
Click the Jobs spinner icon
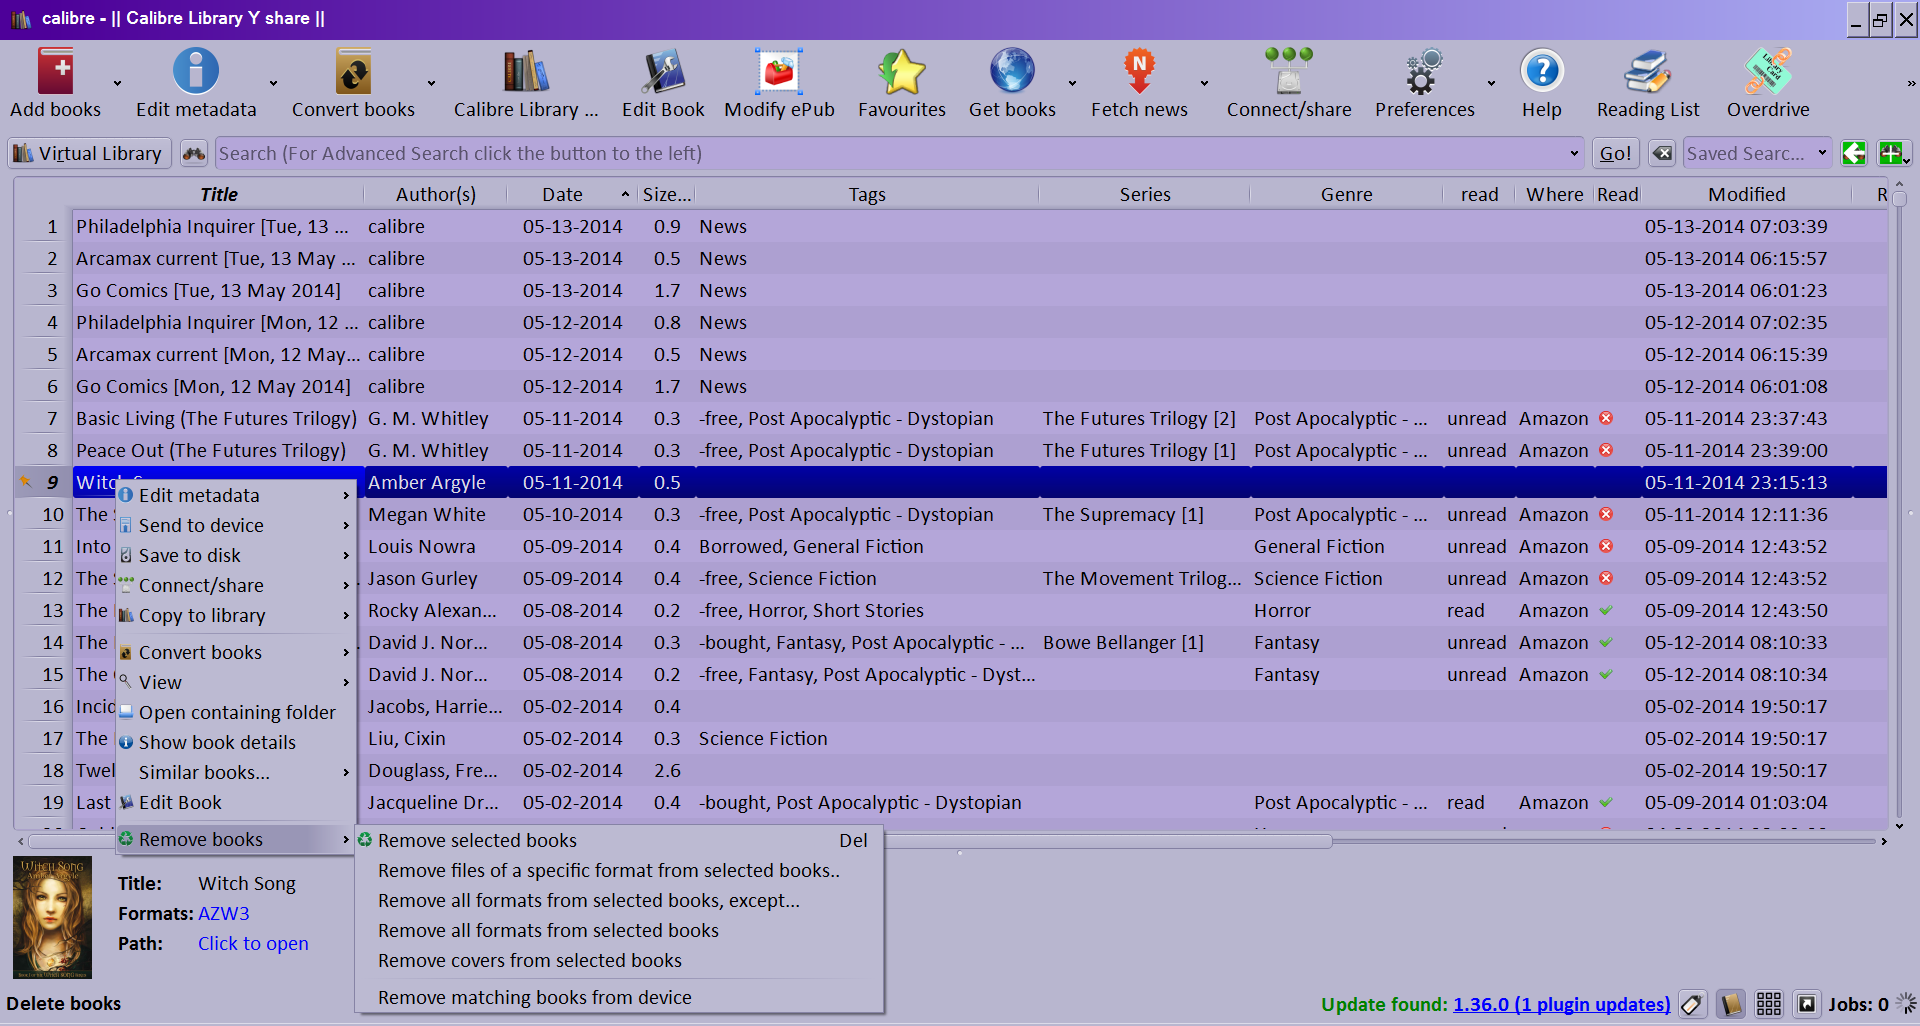1906,1003
